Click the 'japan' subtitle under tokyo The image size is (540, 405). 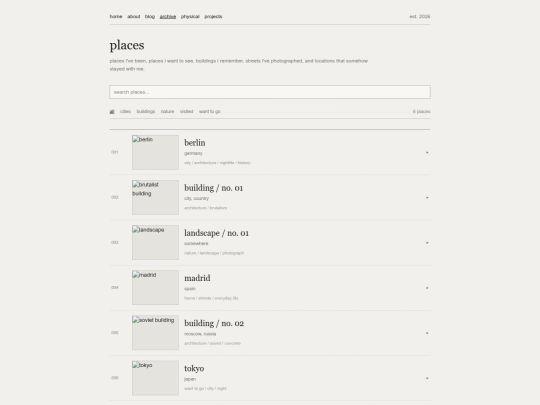(x=190, y=379)
